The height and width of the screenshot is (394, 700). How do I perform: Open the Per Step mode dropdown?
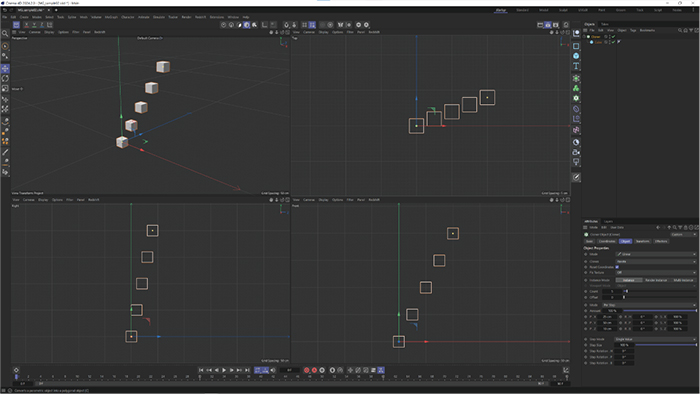649,305
